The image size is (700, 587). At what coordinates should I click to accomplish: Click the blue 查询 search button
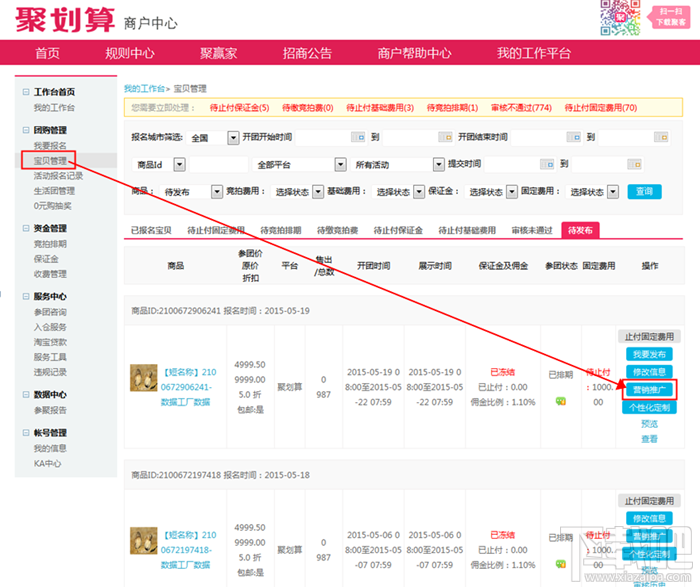[644, 192]
